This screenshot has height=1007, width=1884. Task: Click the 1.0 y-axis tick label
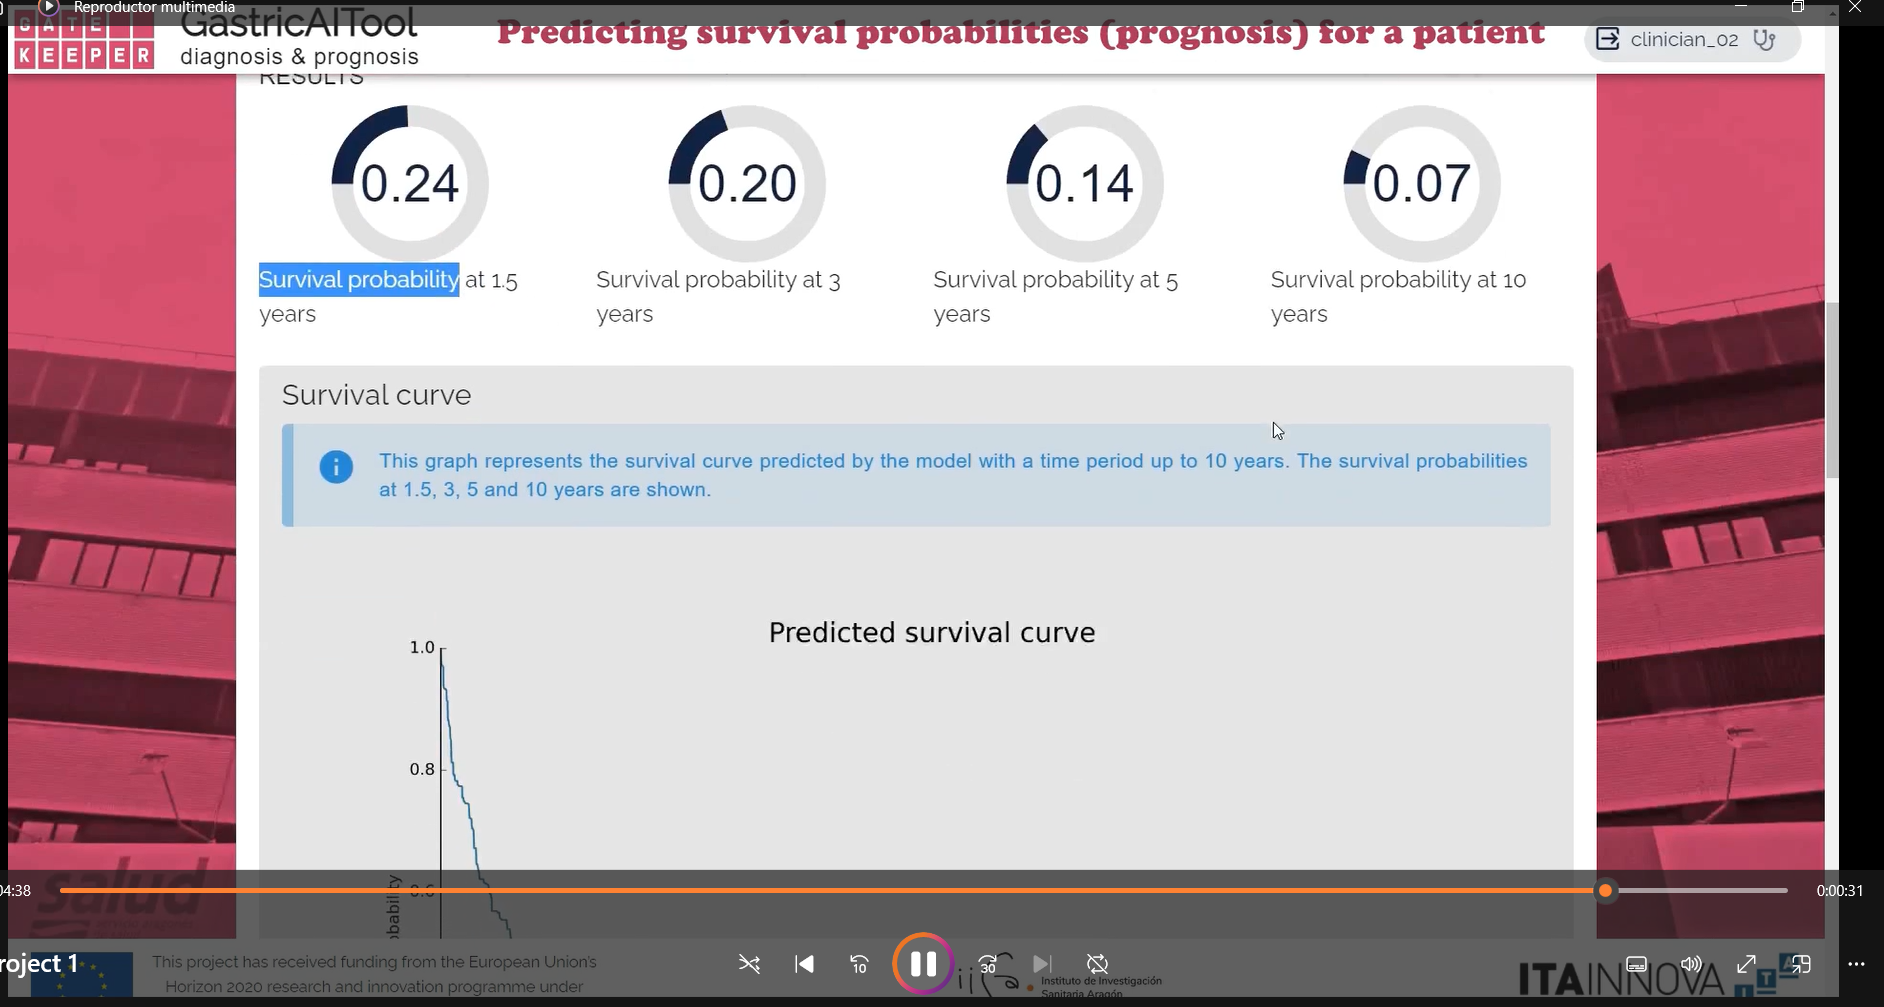pos(422,647)
